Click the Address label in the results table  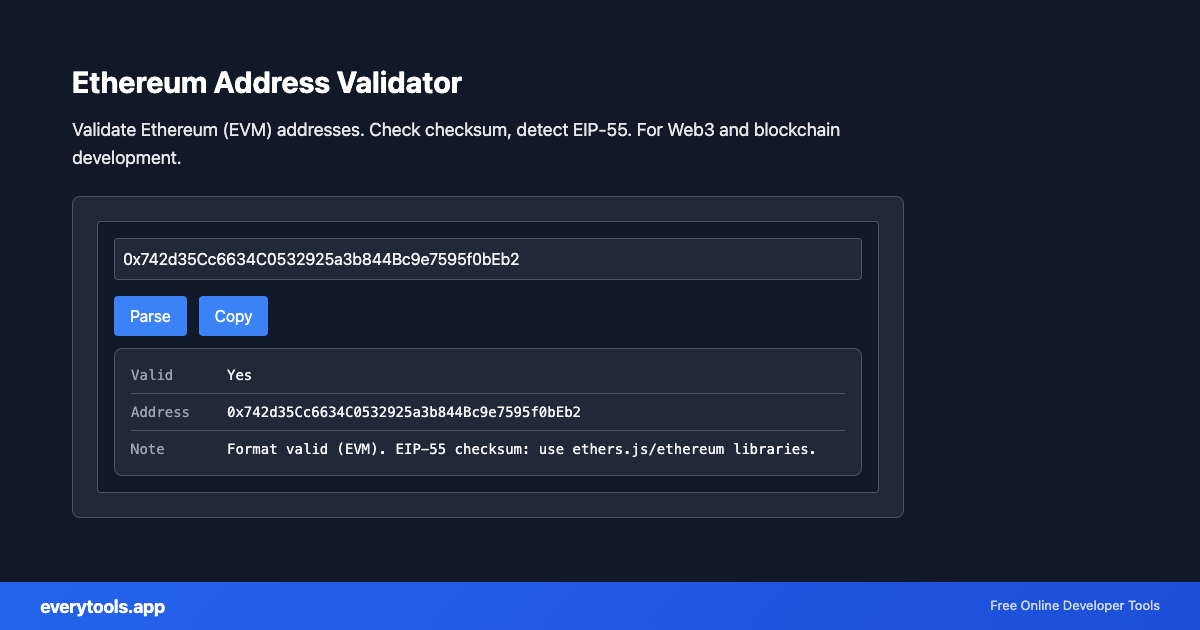(x=161, y=411)
